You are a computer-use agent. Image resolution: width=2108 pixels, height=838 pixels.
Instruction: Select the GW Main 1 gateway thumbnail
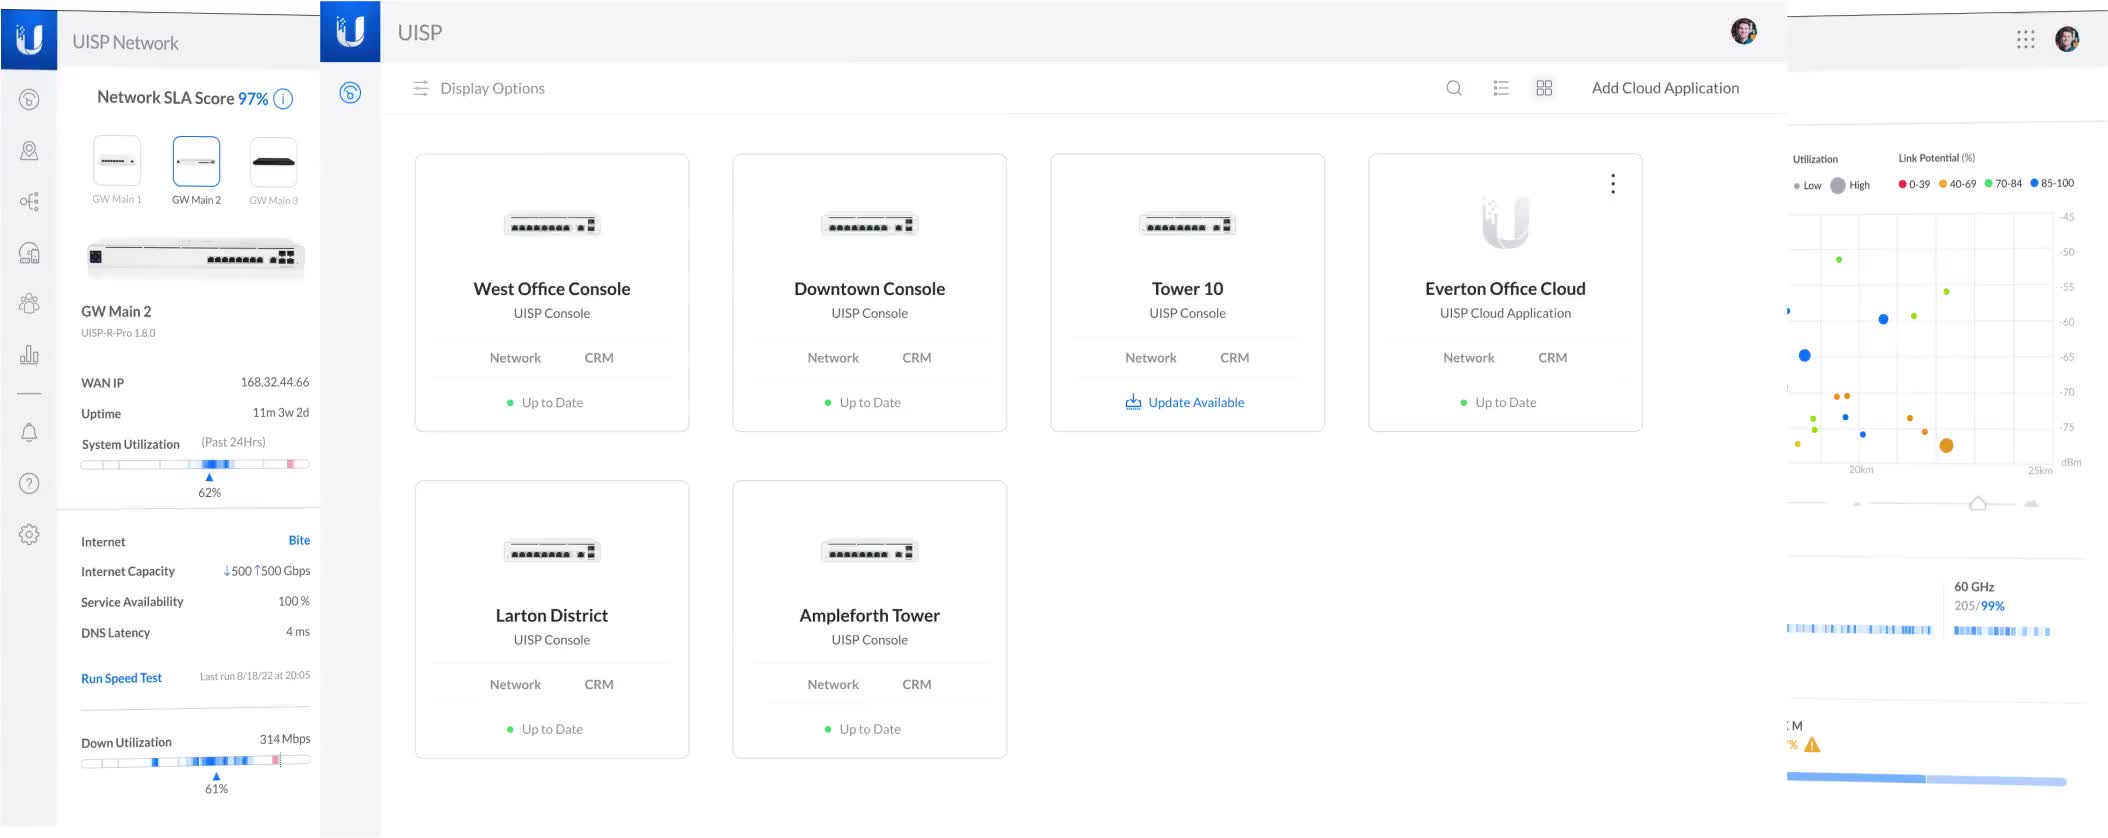[x=117, y=161]
